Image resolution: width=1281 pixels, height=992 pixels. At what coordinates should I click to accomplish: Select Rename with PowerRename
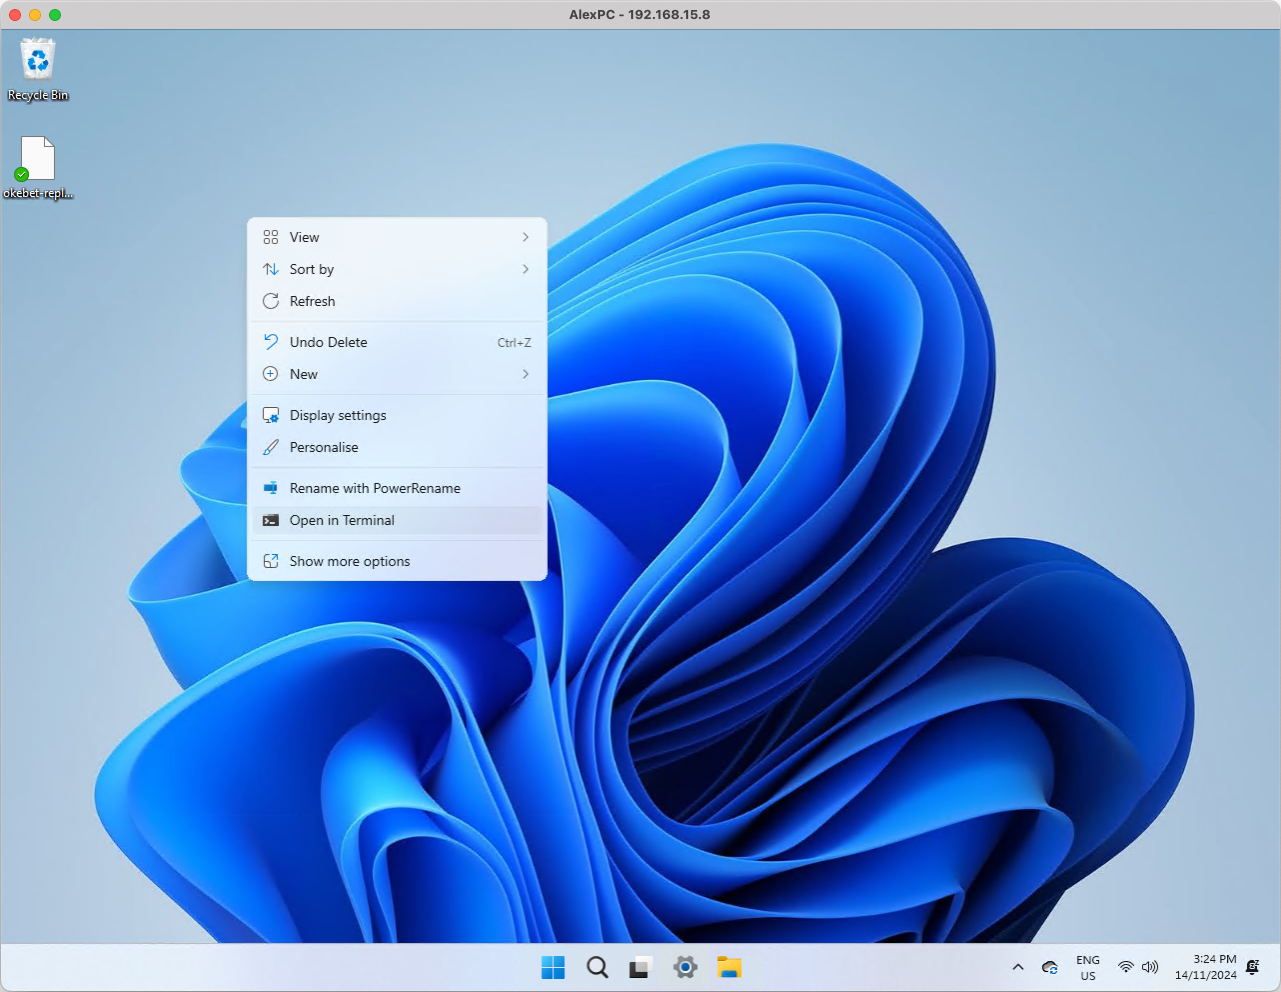[397, 488]
